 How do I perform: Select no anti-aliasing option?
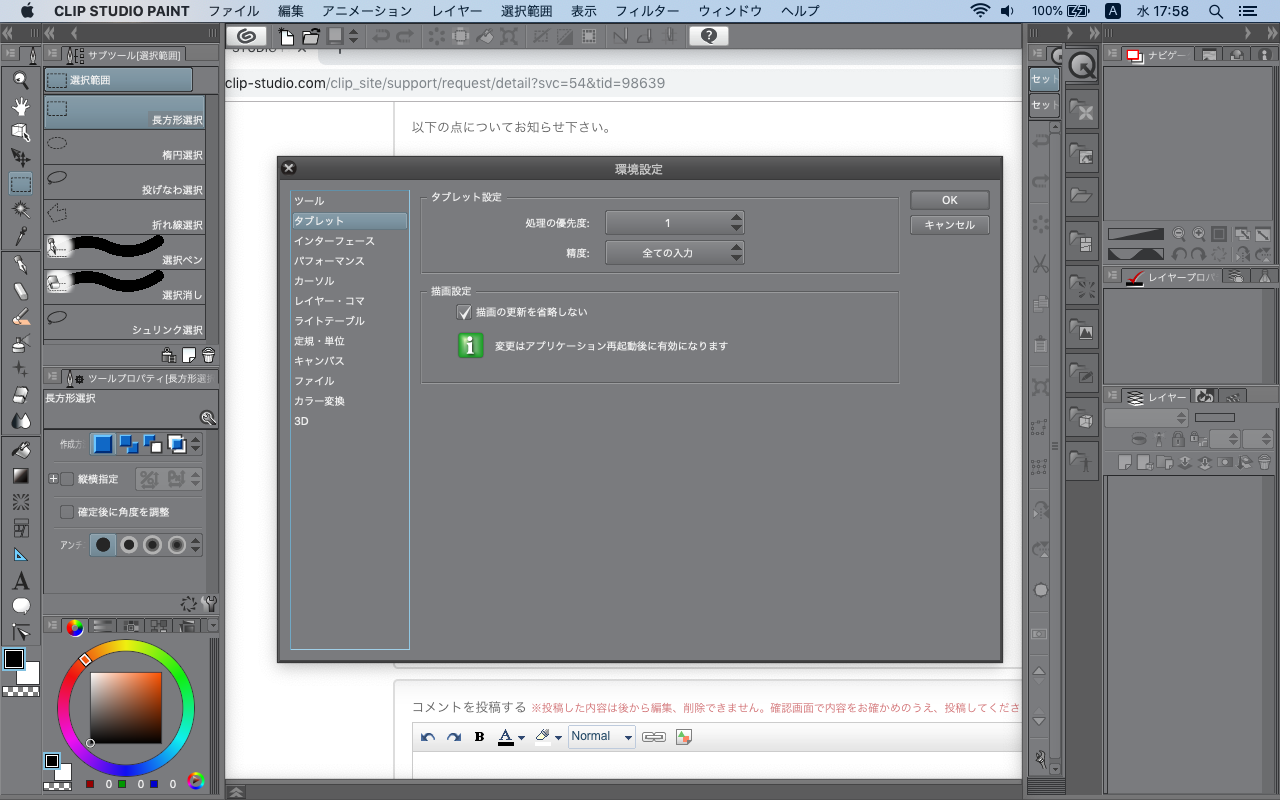click(x=103, y=545)
